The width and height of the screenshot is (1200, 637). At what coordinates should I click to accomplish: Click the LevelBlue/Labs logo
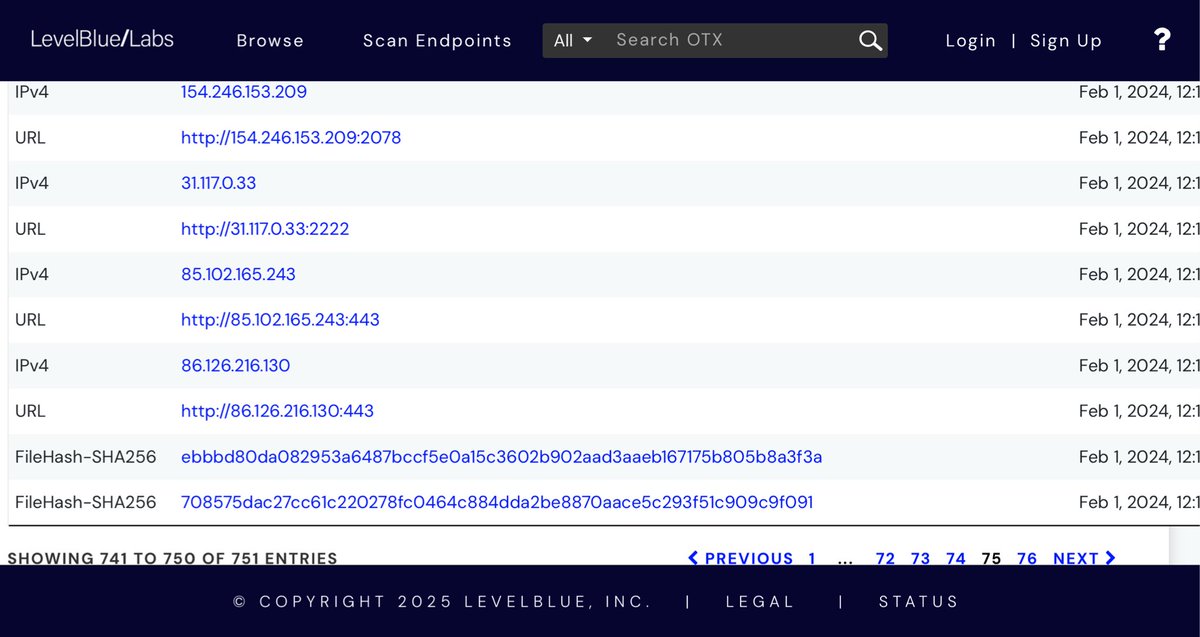(x=102, y=40)
